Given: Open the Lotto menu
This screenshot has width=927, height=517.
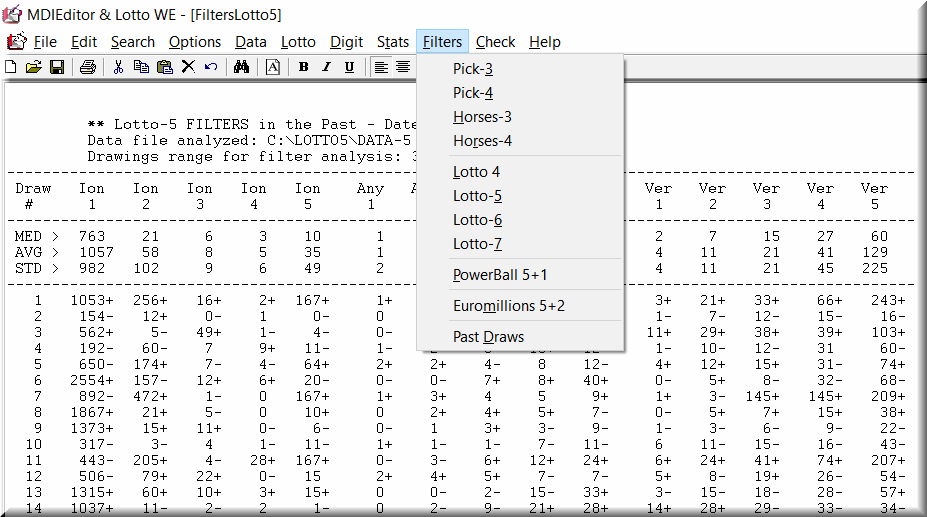Looking at the screenshot, I should [x=298, y=42].
